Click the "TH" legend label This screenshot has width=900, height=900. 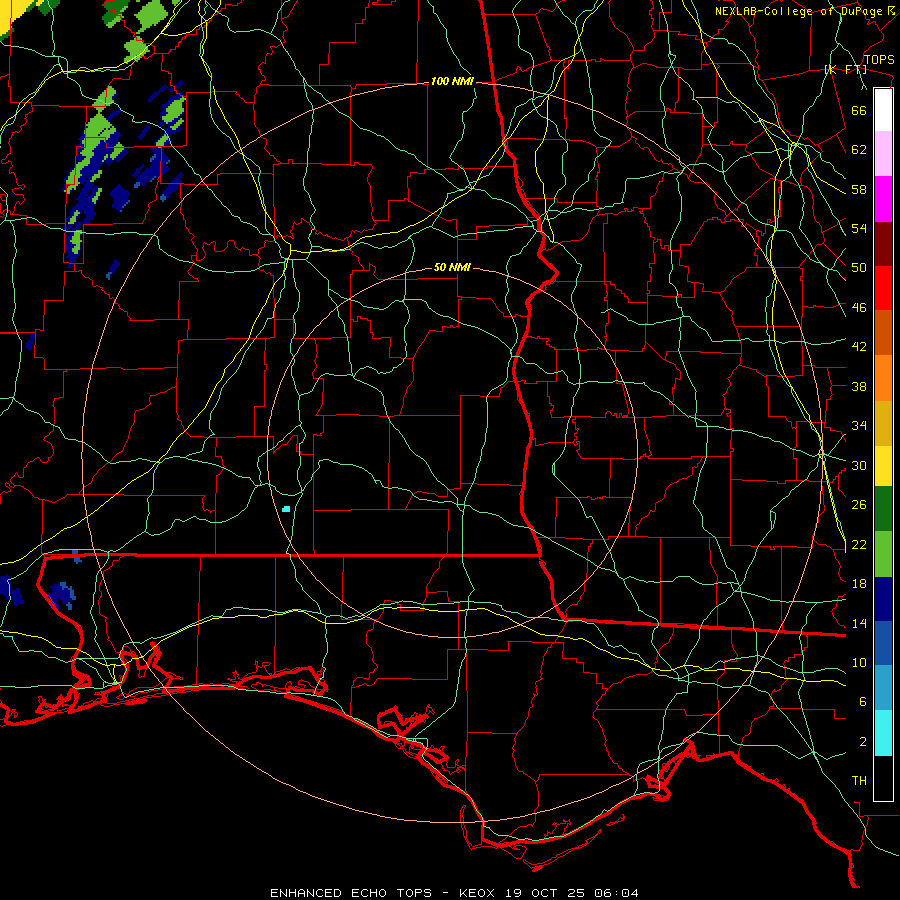click(859, 781)
